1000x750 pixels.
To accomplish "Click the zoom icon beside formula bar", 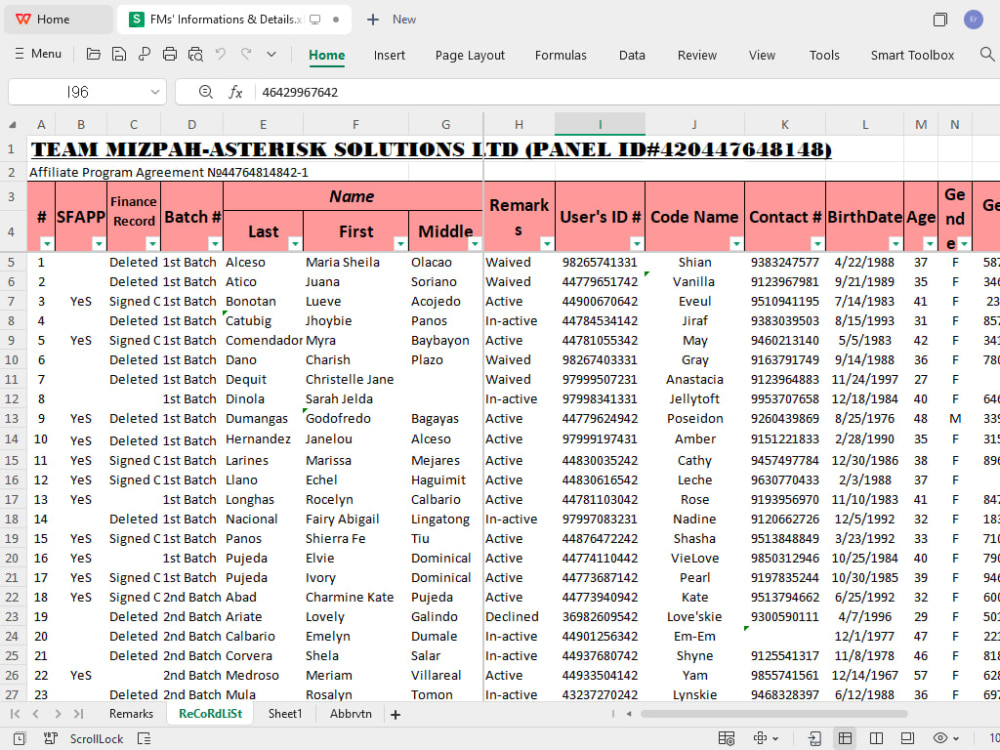I will pyautogui.click(x=205, y=92).
